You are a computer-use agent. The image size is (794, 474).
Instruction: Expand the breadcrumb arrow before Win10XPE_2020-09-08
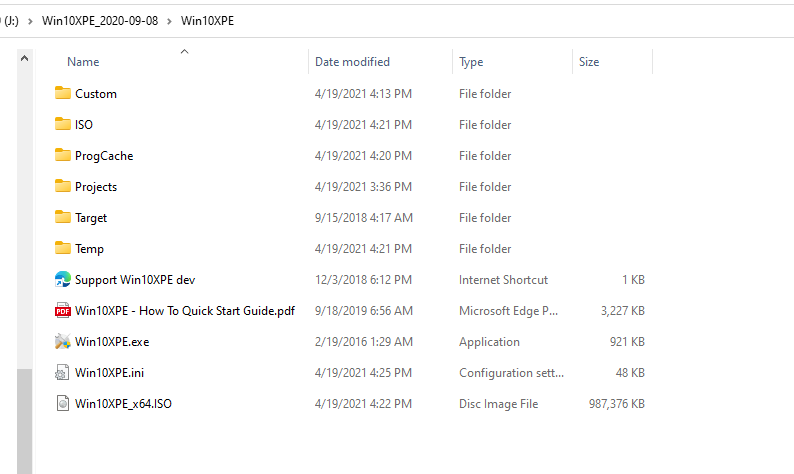30,20
